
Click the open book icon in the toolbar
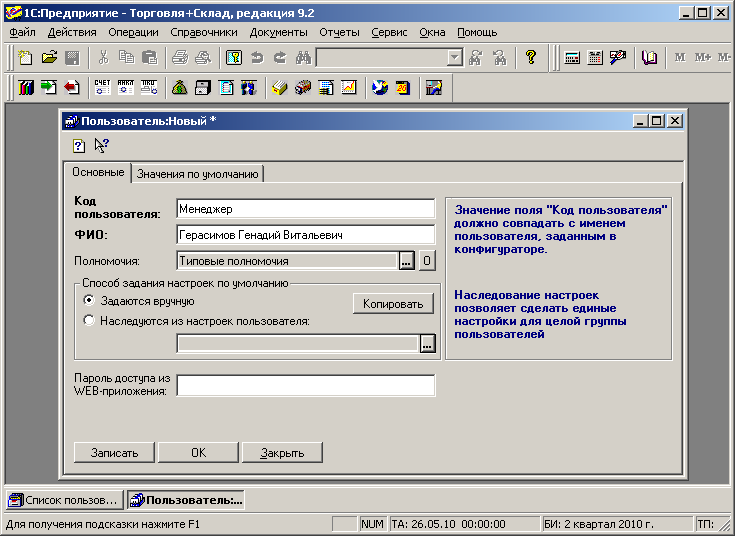(x=649, y=58)
